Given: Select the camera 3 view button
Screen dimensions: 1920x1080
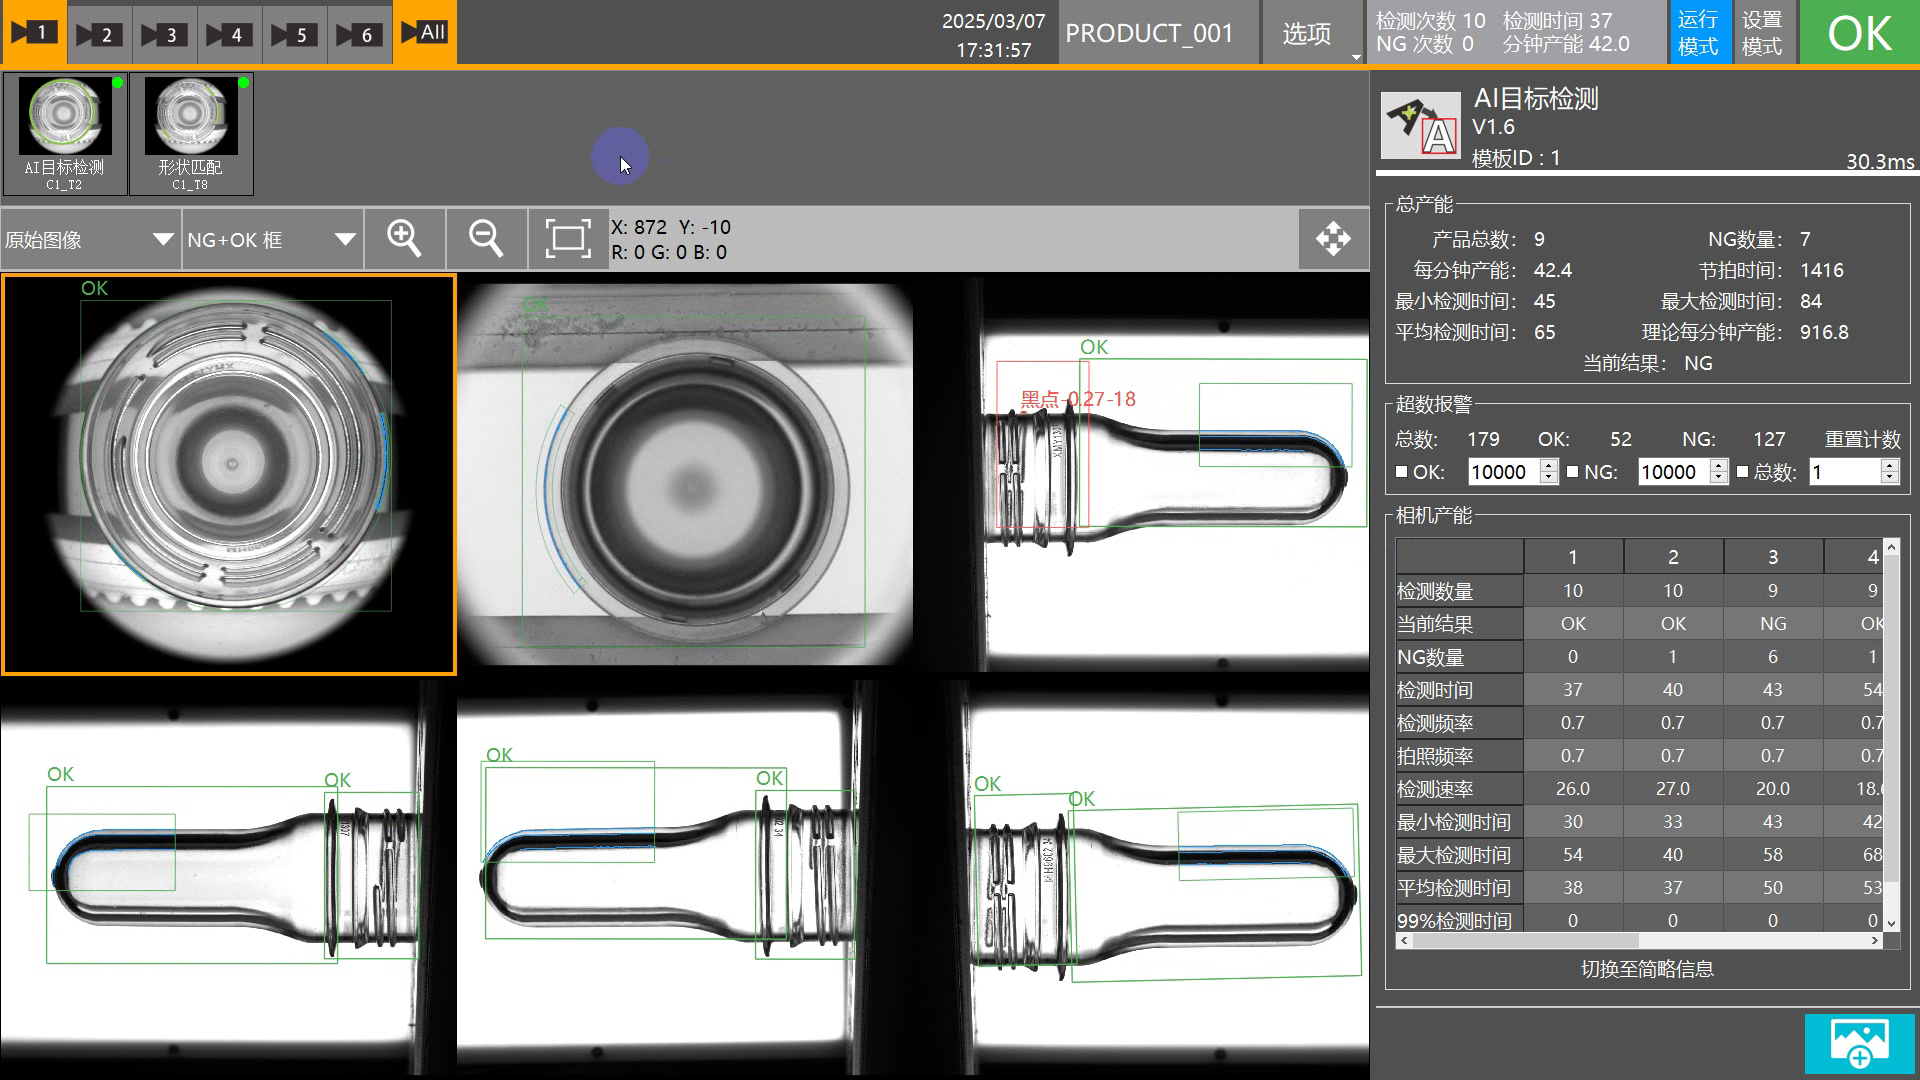Looking at the screenshot, I should [163, 33].
